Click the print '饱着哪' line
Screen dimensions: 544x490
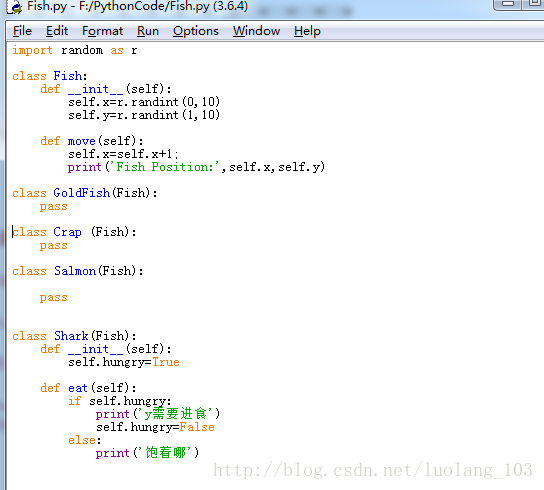coord(147,453)
